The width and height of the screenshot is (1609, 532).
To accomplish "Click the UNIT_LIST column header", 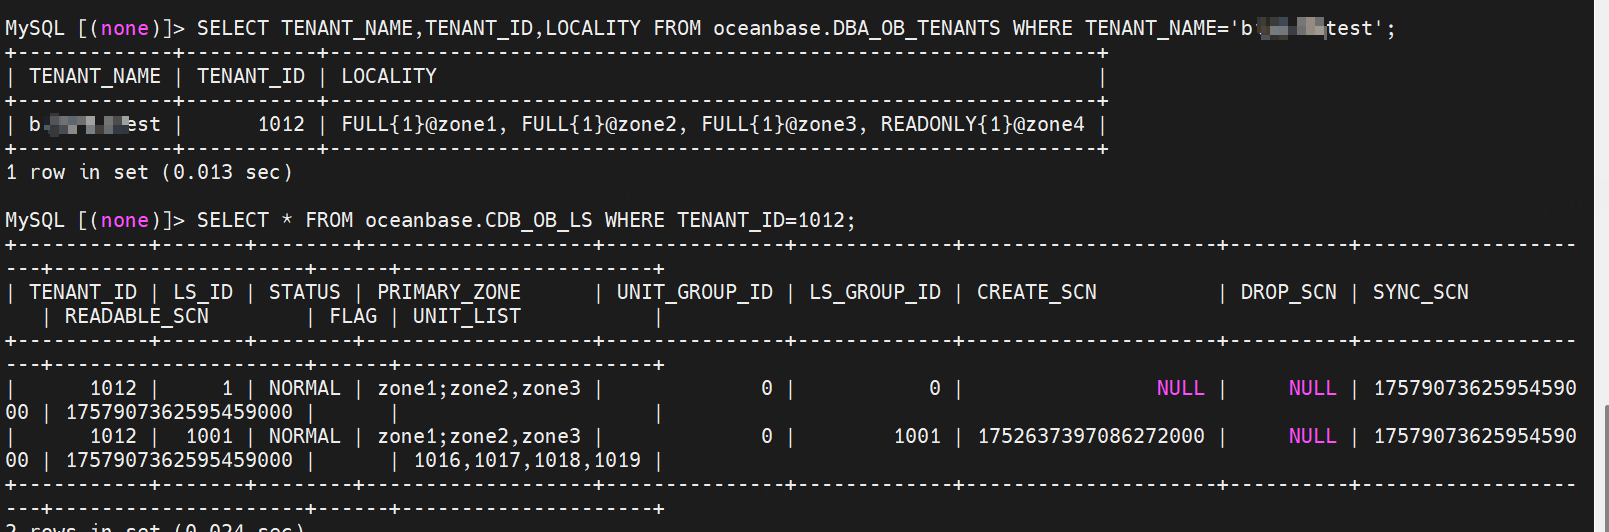I will (x=467, y=316).
